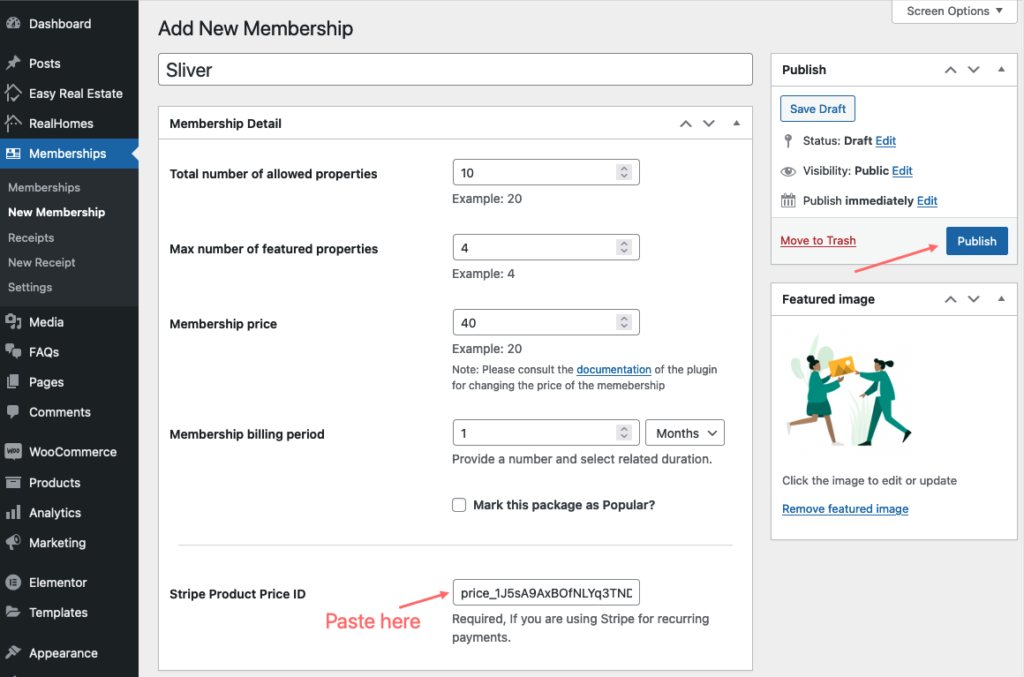The image size is (1024, 677).
Task: Click the Posts pin icon
Action: pos(13,63)
